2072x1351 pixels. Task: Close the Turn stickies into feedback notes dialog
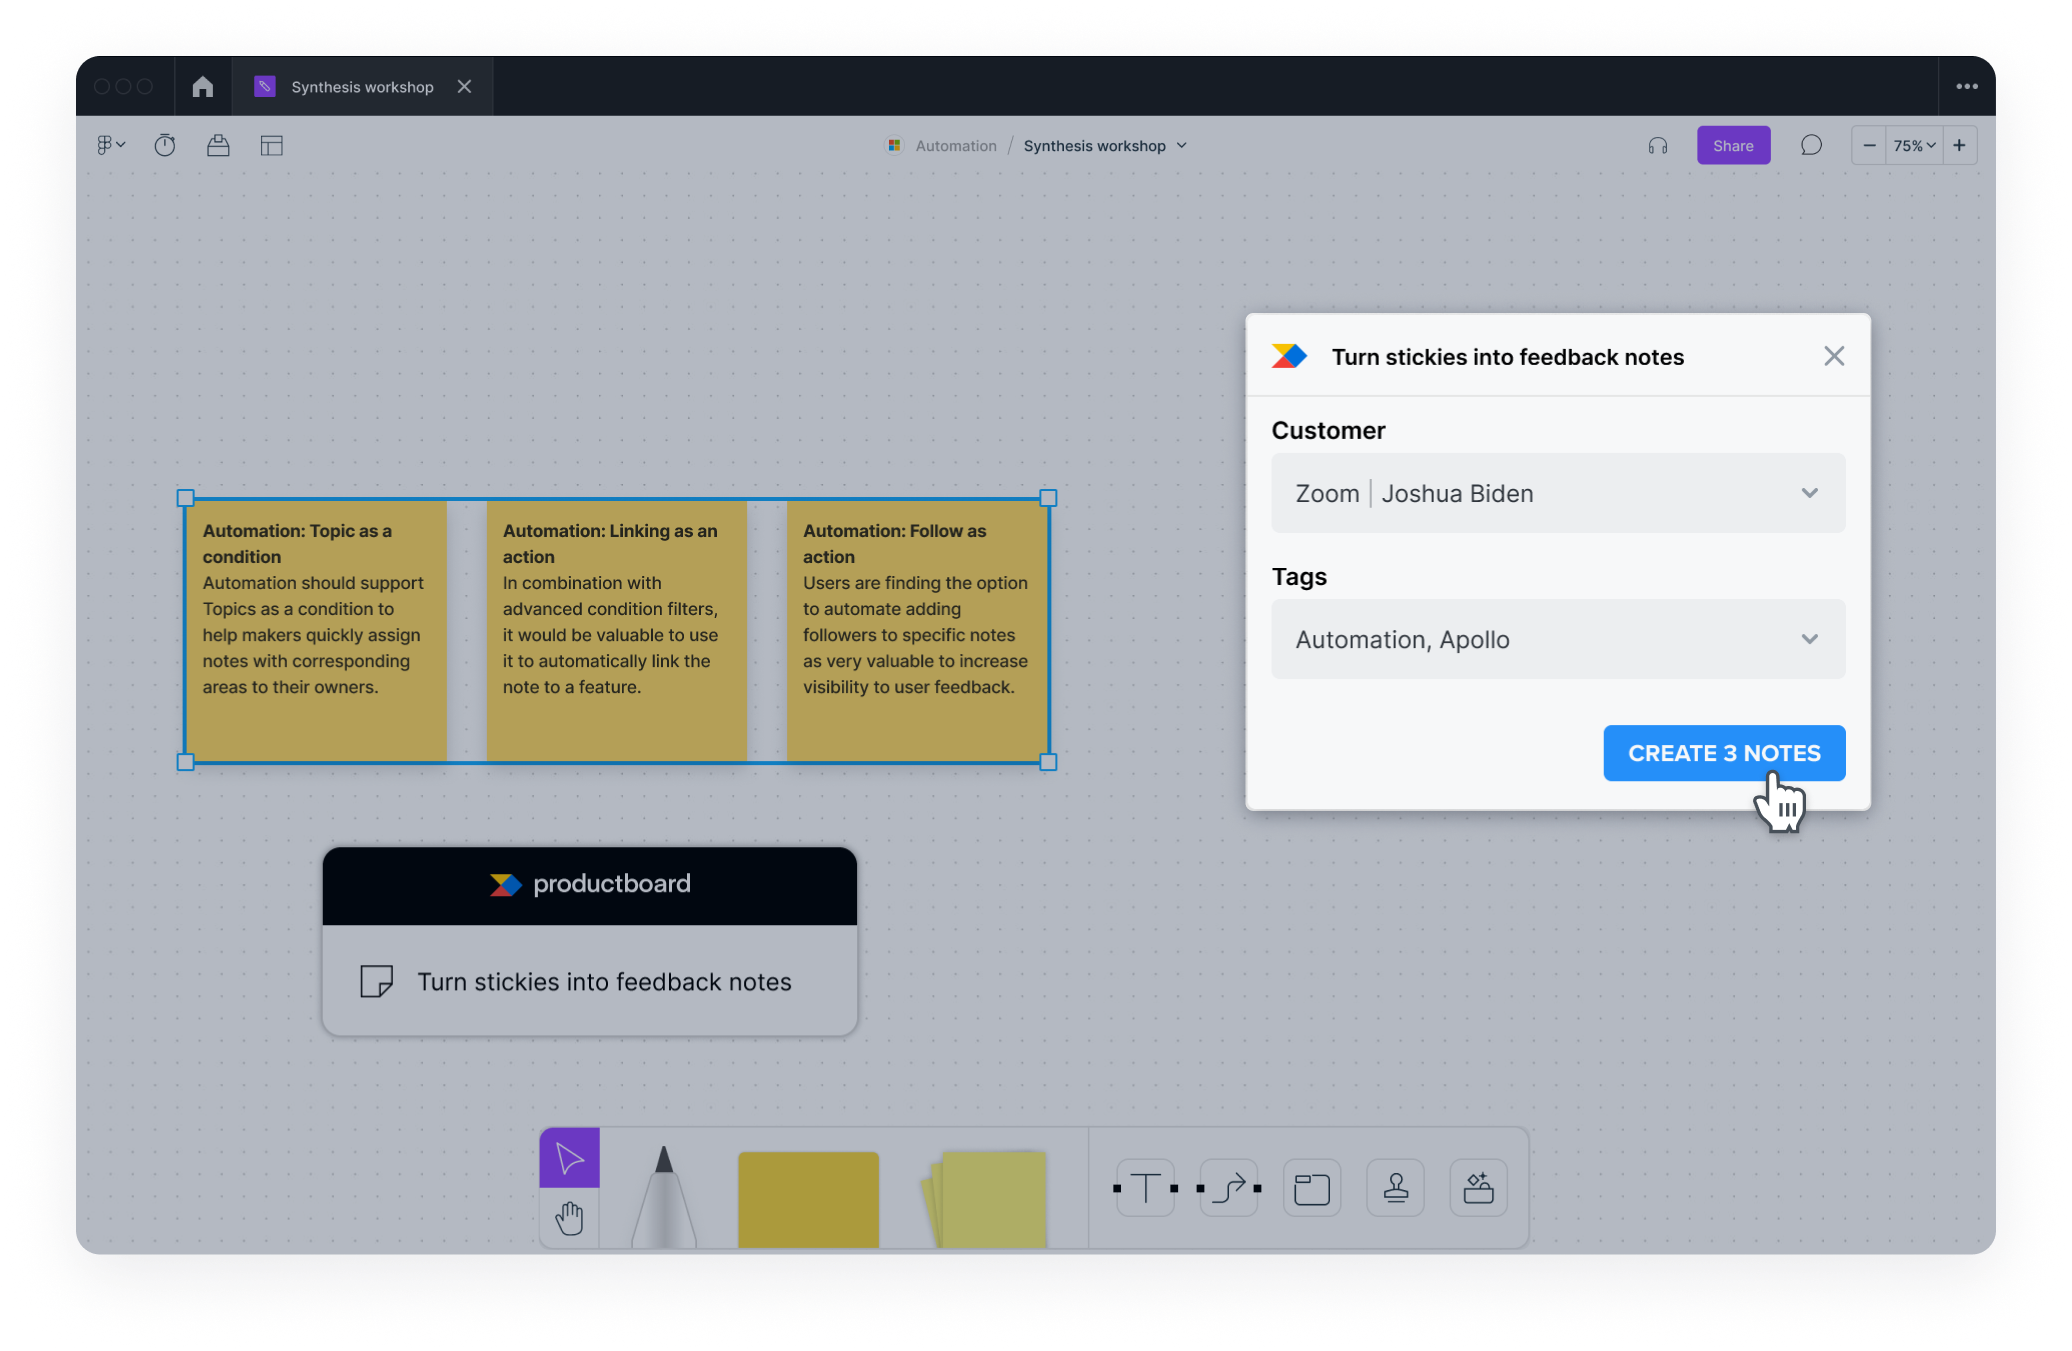1834,356
